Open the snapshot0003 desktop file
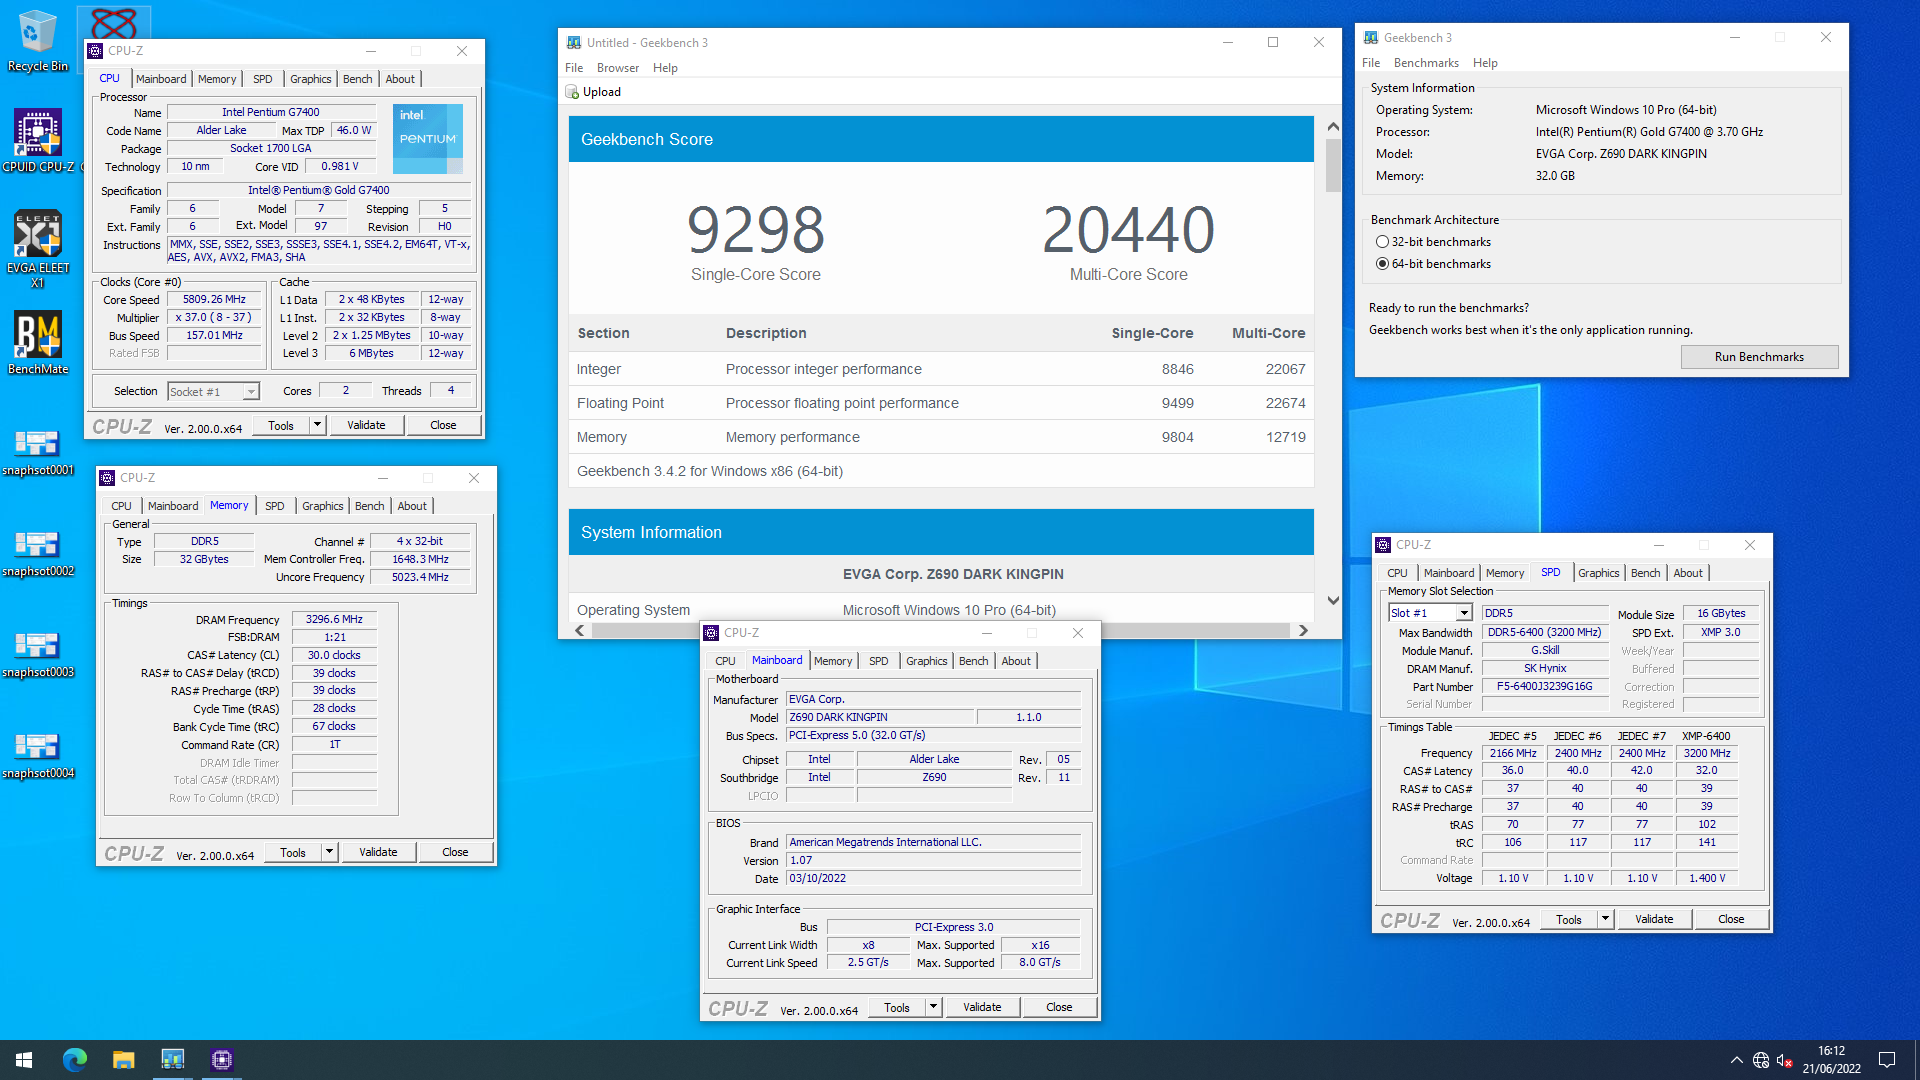Image resolution: width=1920 pixels, height=1080 pixels. [38, 654]
